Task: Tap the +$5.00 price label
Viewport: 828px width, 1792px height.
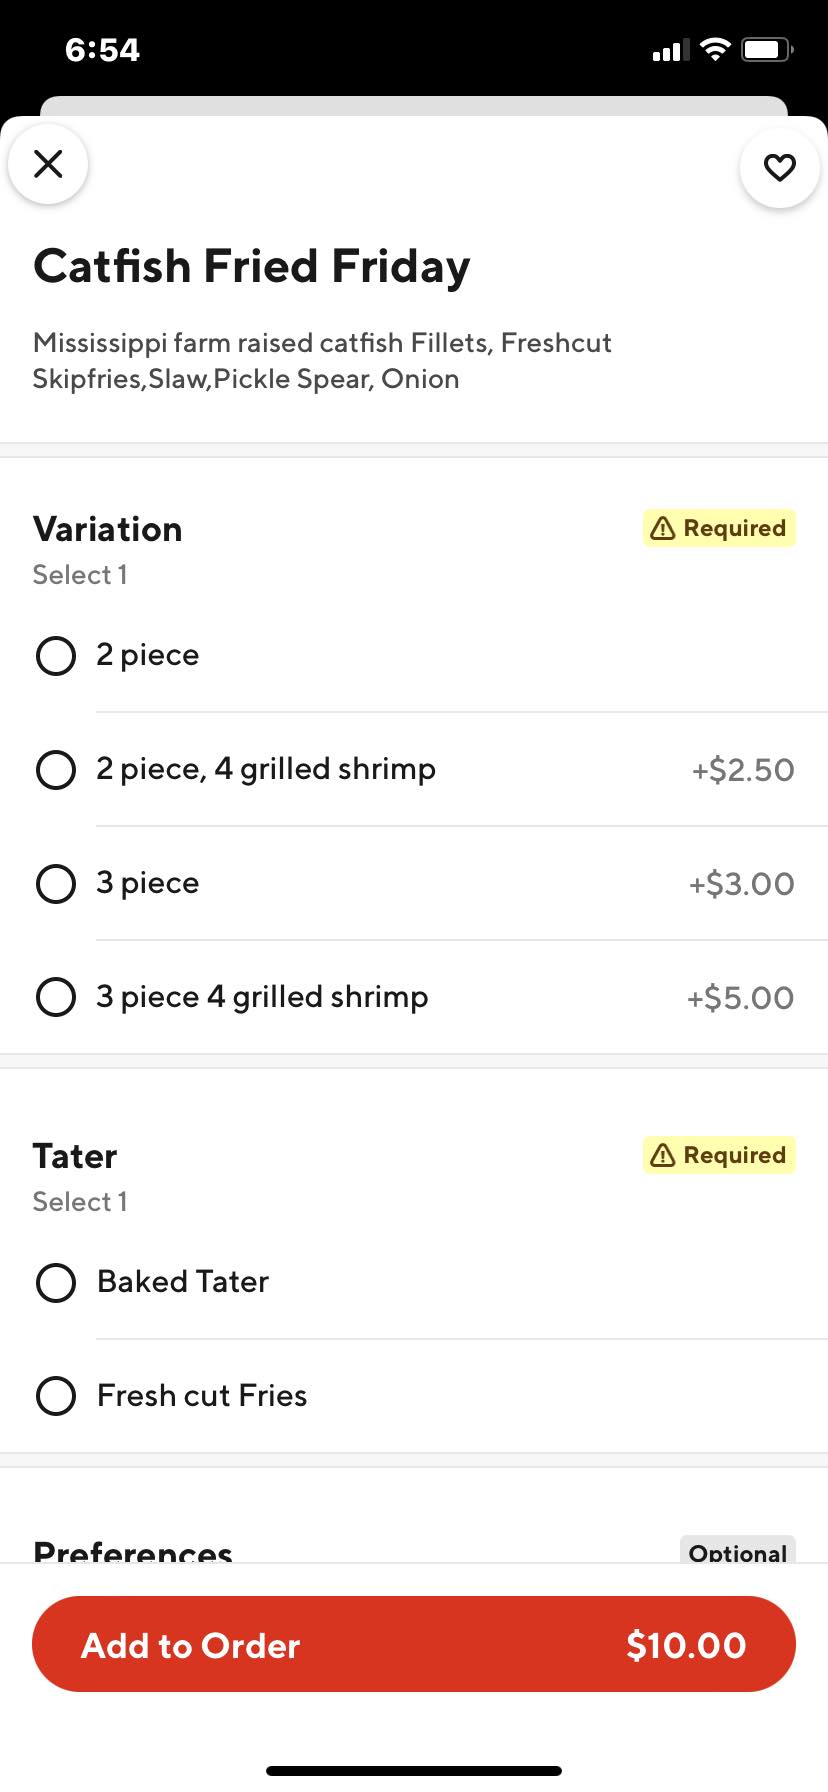Action: pos(740,997)
